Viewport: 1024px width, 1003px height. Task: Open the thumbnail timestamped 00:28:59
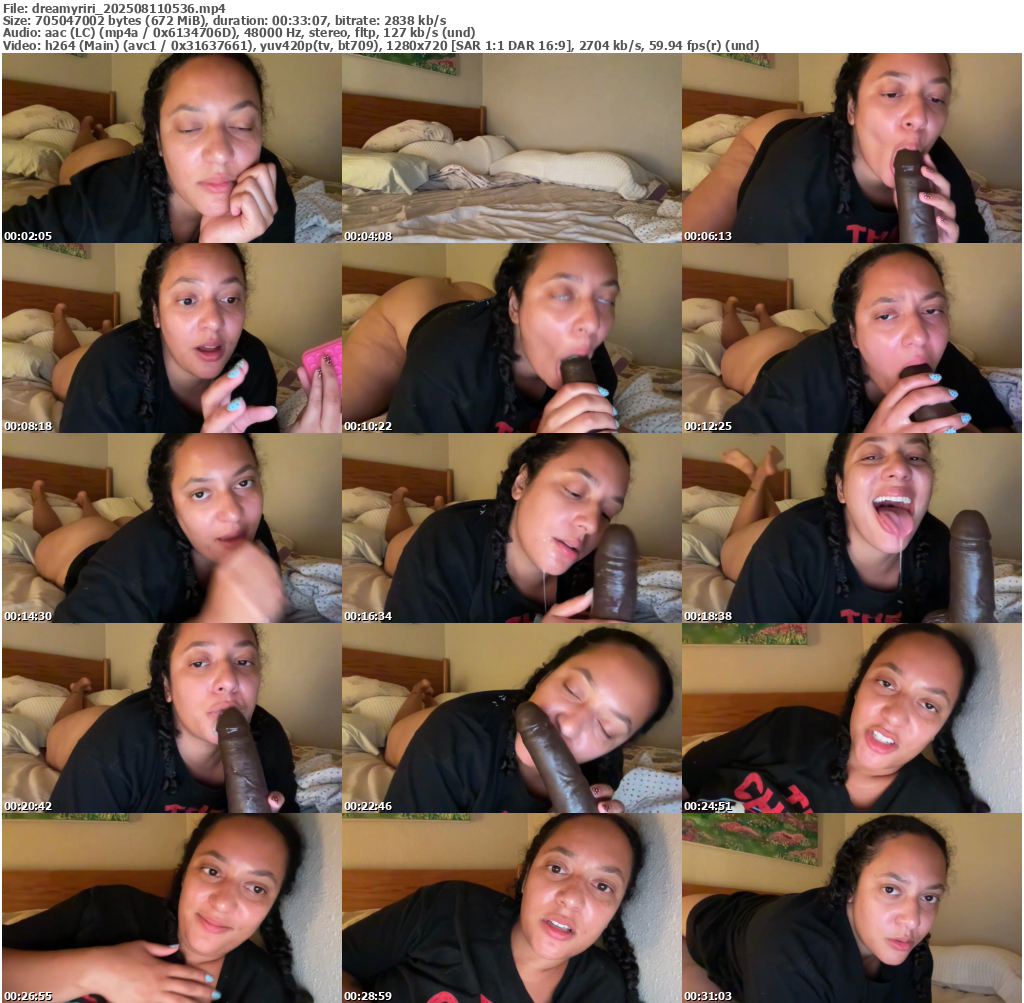point(512,908)
